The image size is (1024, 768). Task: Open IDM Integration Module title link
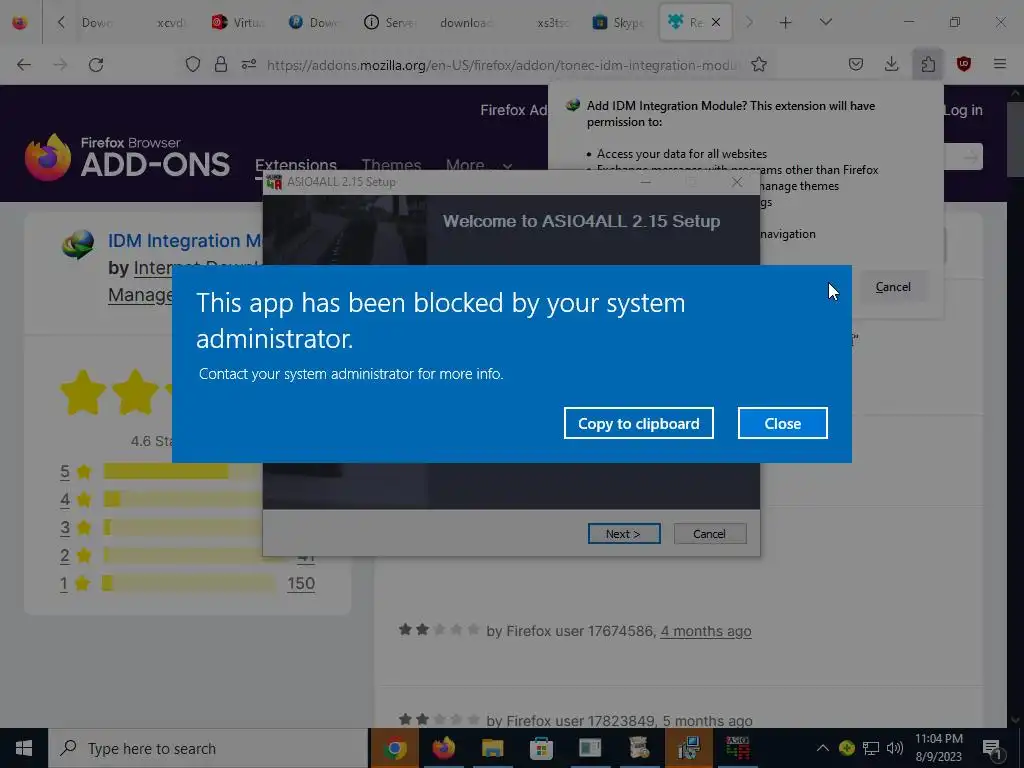click(185, 240)
